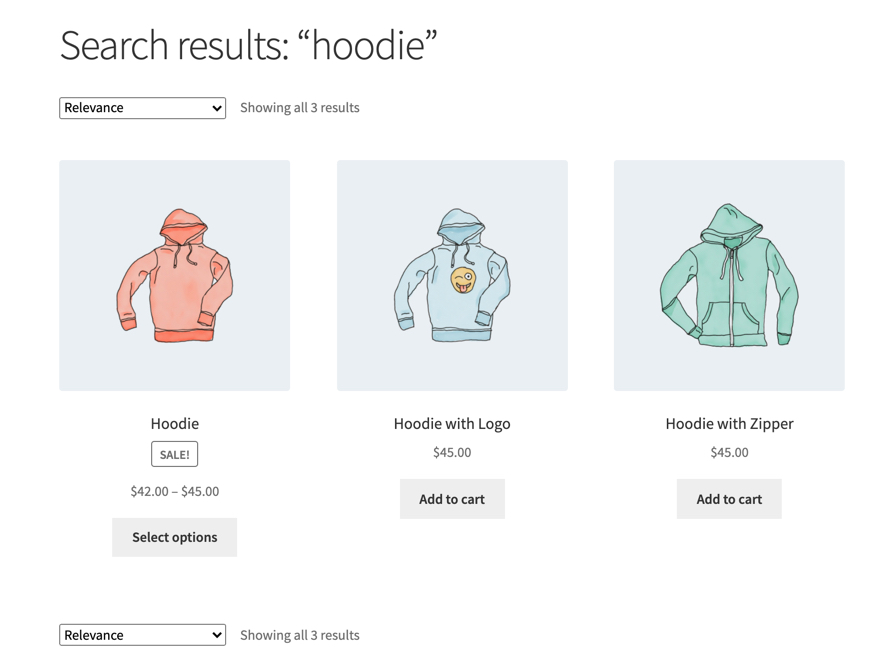Open the Hoodie with Zipper title link
869x671 pixels.
pyautogui.click(x=729, y=424)
